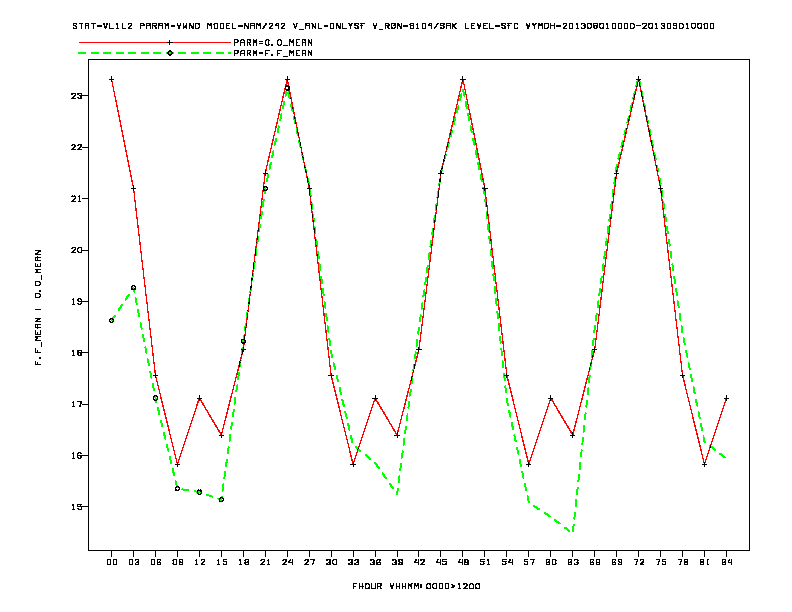The height and width of the screenshot is (612, 792).
Task: Click red plus data marker at hour 12
Action: [200, 398]
